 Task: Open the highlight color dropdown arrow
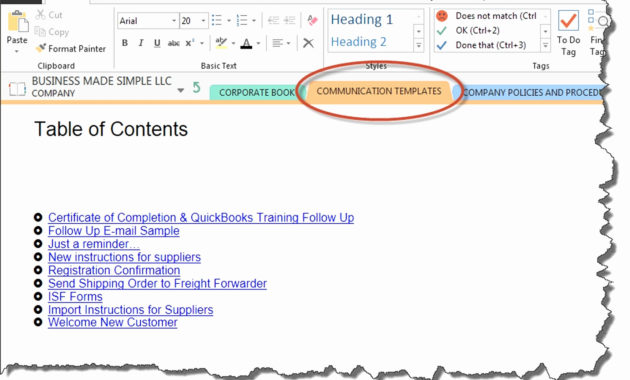coord(233,43)
